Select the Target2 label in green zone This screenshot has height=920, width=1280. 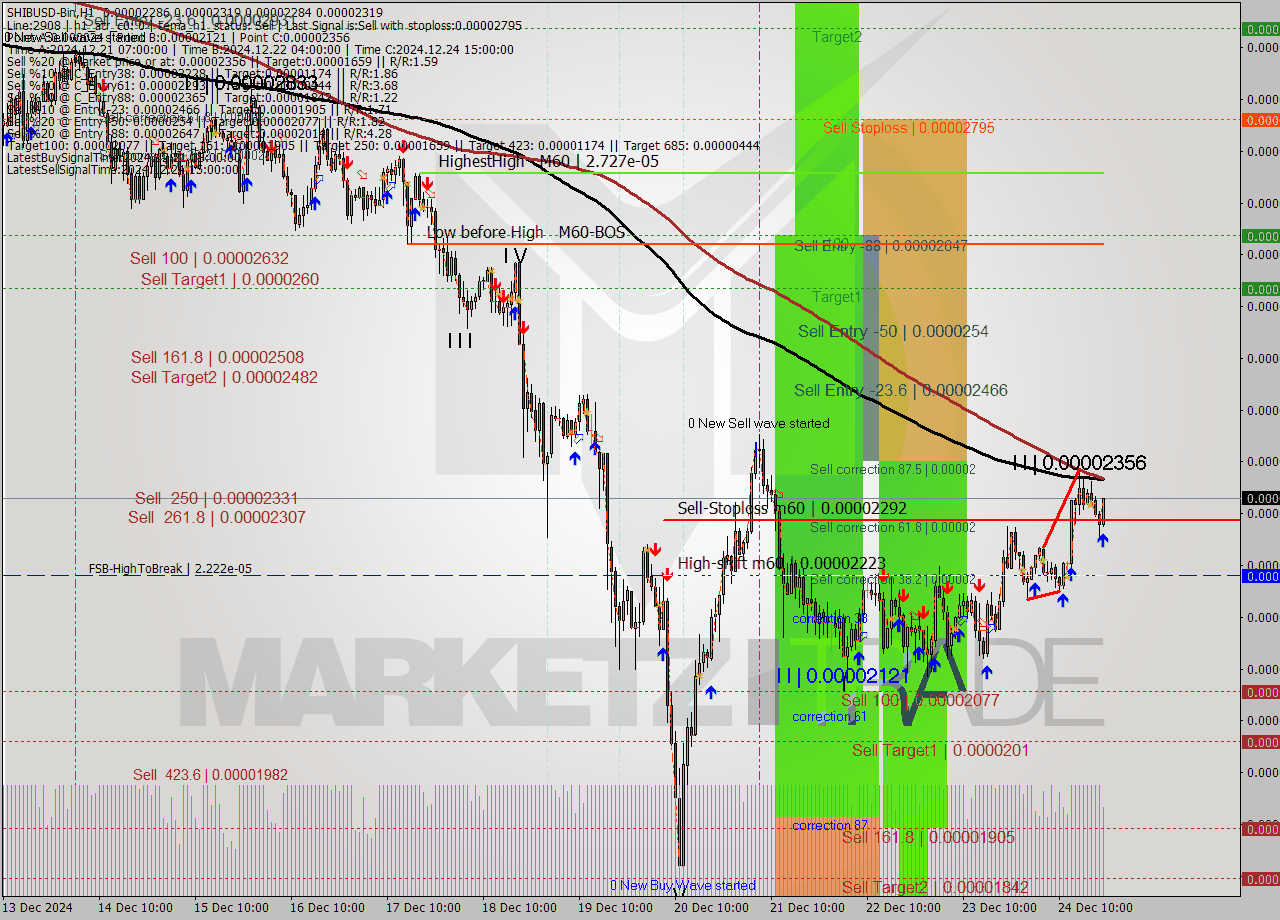836,37
